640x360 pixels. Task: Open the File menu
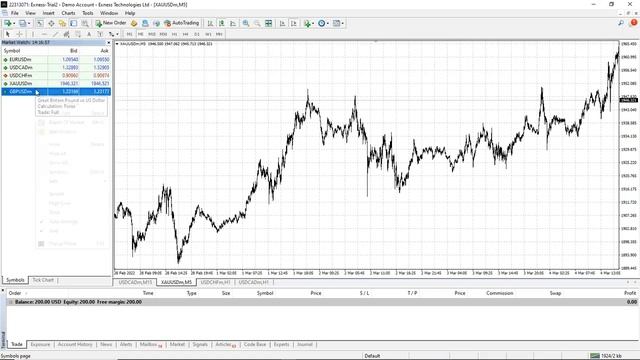[x=15, y=13]
